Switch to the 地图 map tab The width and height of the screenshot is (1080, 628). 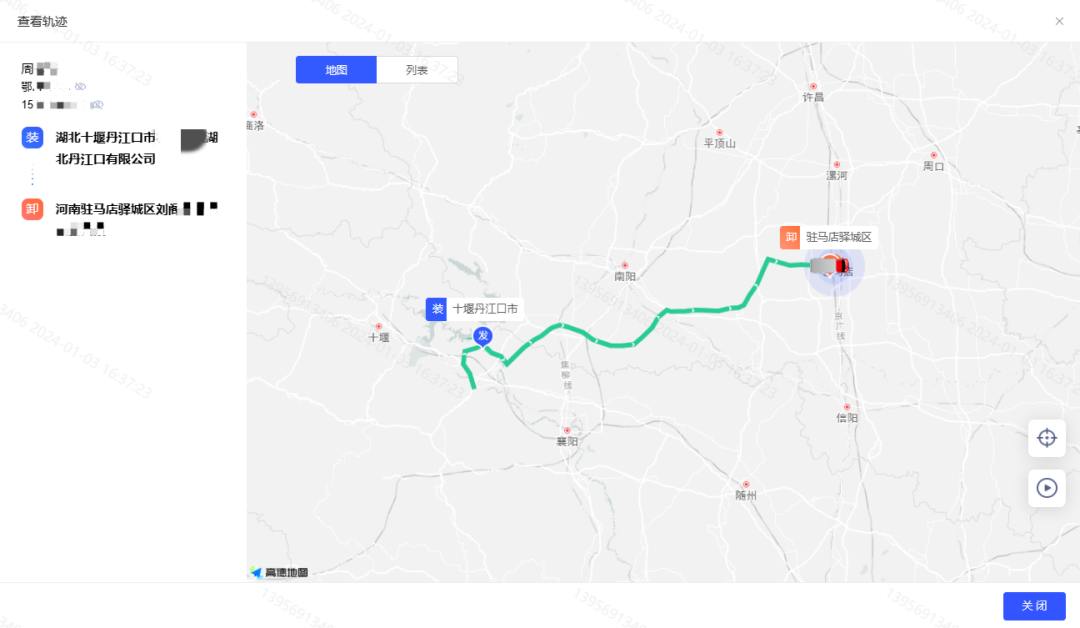(x=336, y=70)
